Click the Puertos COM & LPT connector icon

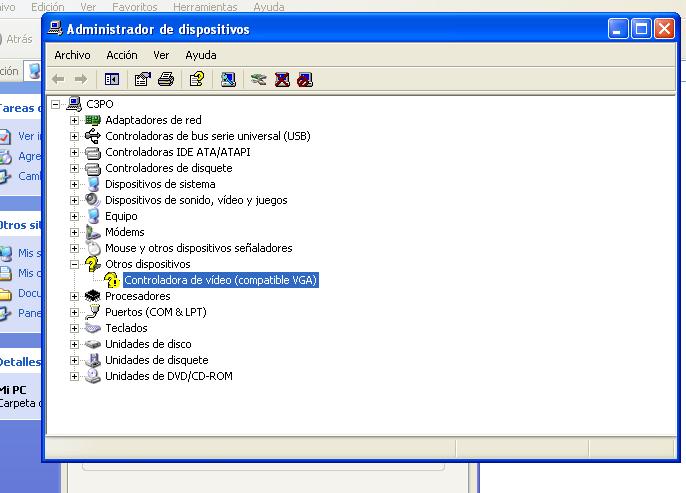(93, 312)
